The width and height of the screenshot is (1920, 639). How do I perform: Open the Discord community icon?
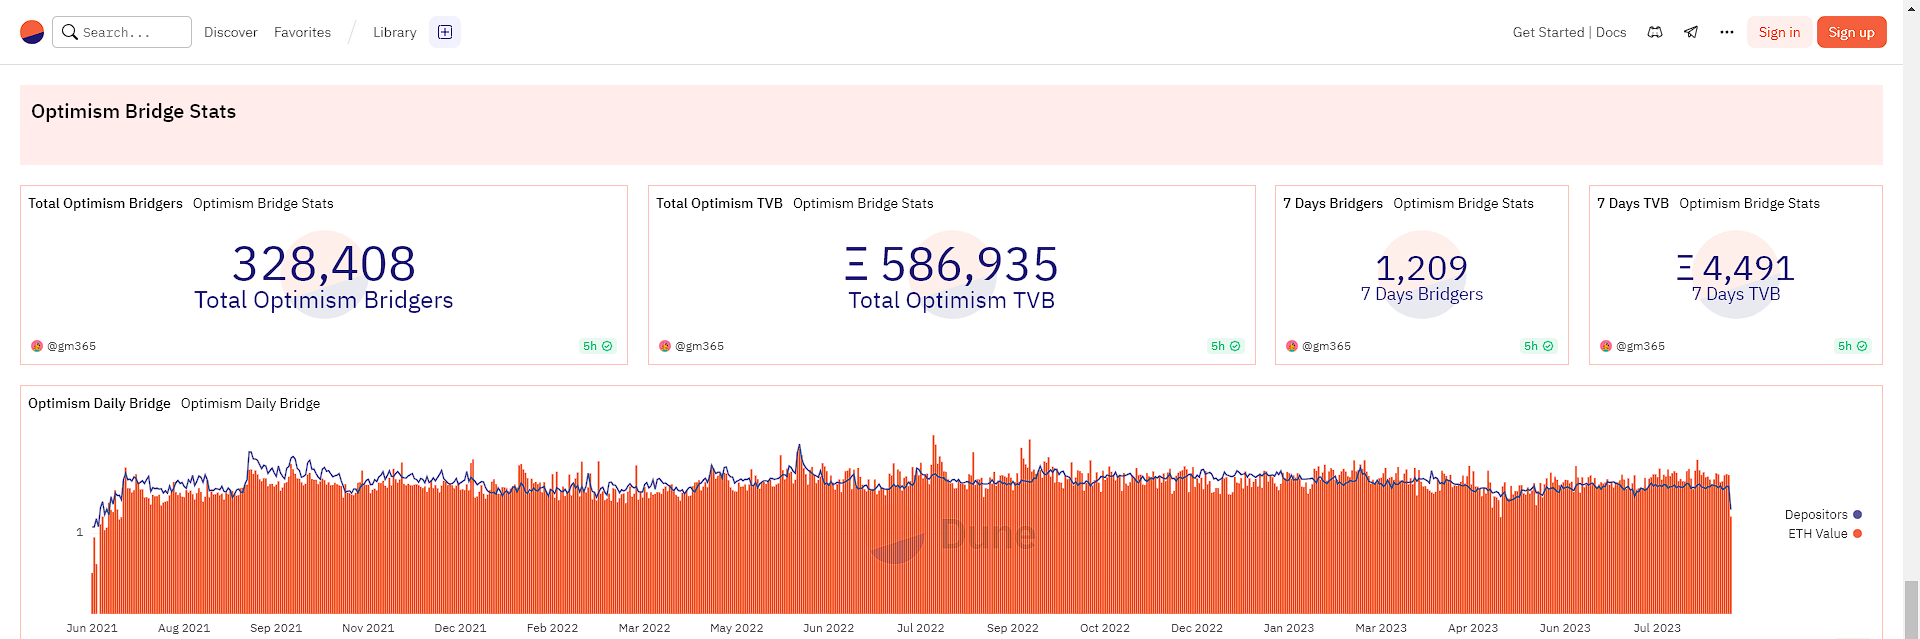(x=1655, y=32)
